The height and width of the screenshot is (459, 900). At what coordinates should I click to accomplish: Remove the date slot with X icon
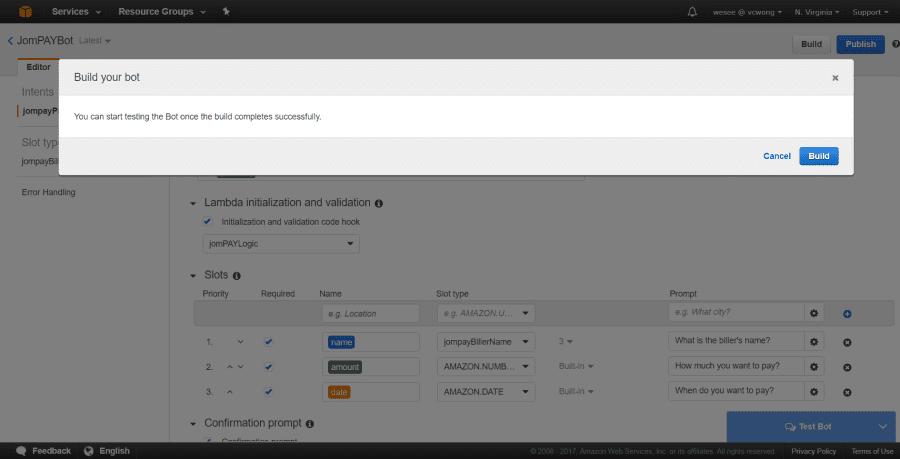click(847, 393)
